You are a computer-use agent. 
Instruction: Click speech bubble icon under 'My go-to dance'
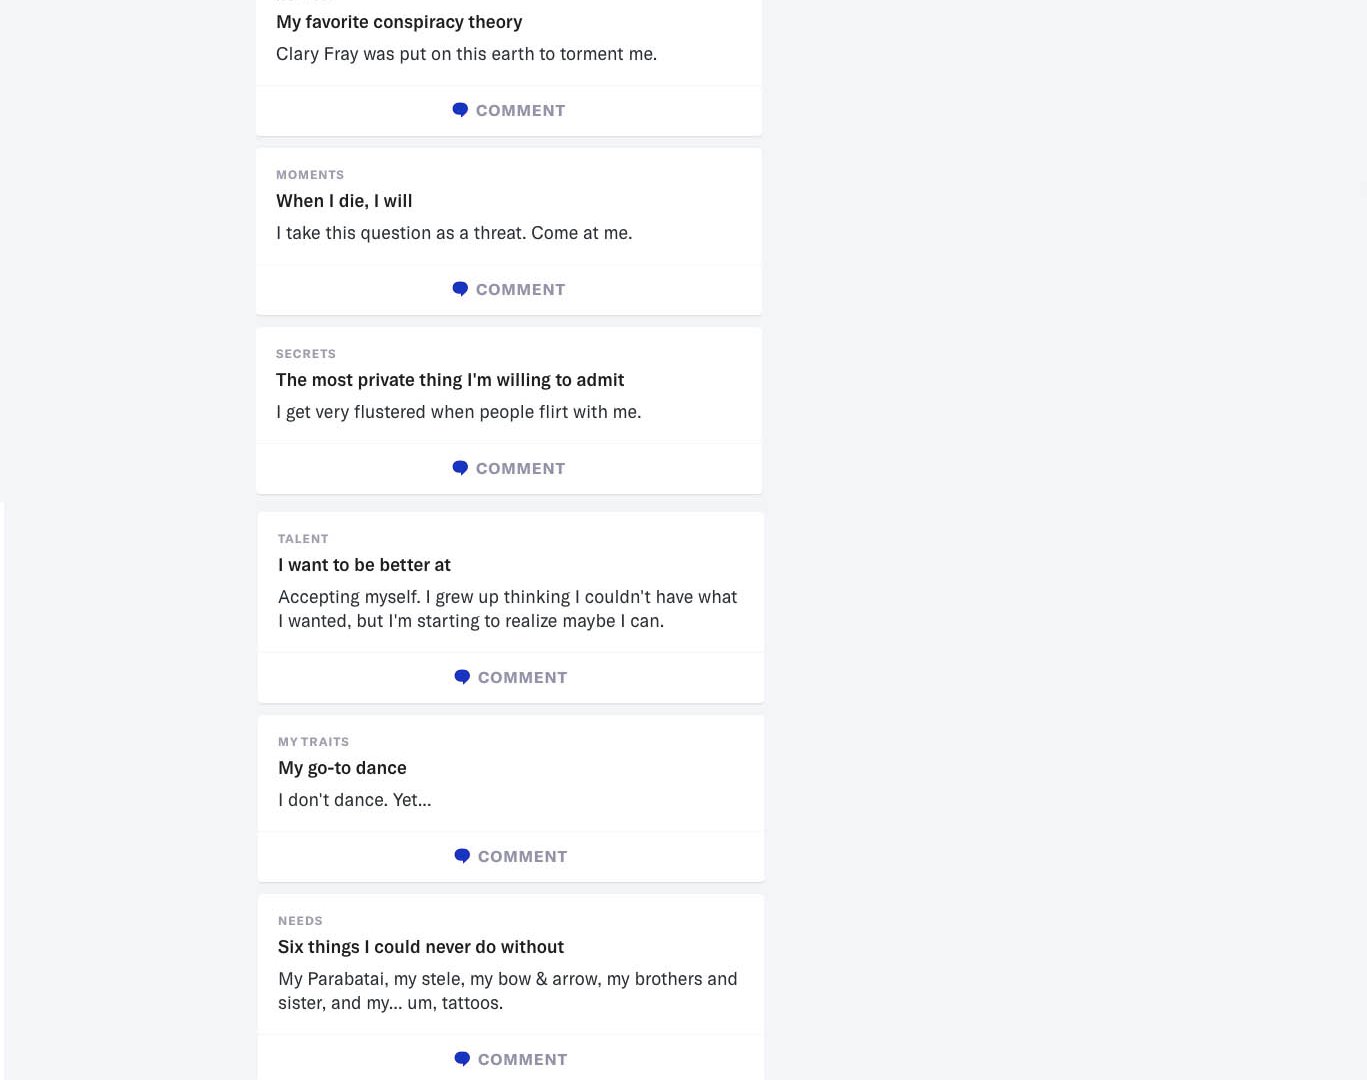[x=462, y=856]
